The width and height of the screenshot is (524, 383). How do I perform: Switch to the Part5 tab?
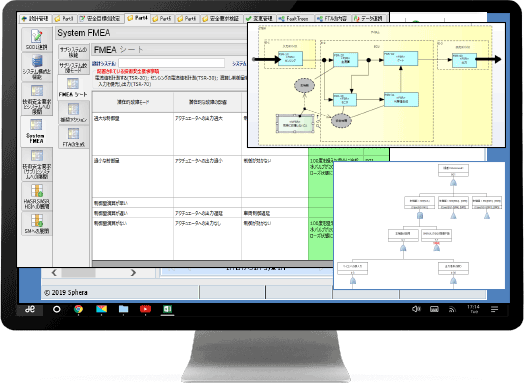(162, 19)
